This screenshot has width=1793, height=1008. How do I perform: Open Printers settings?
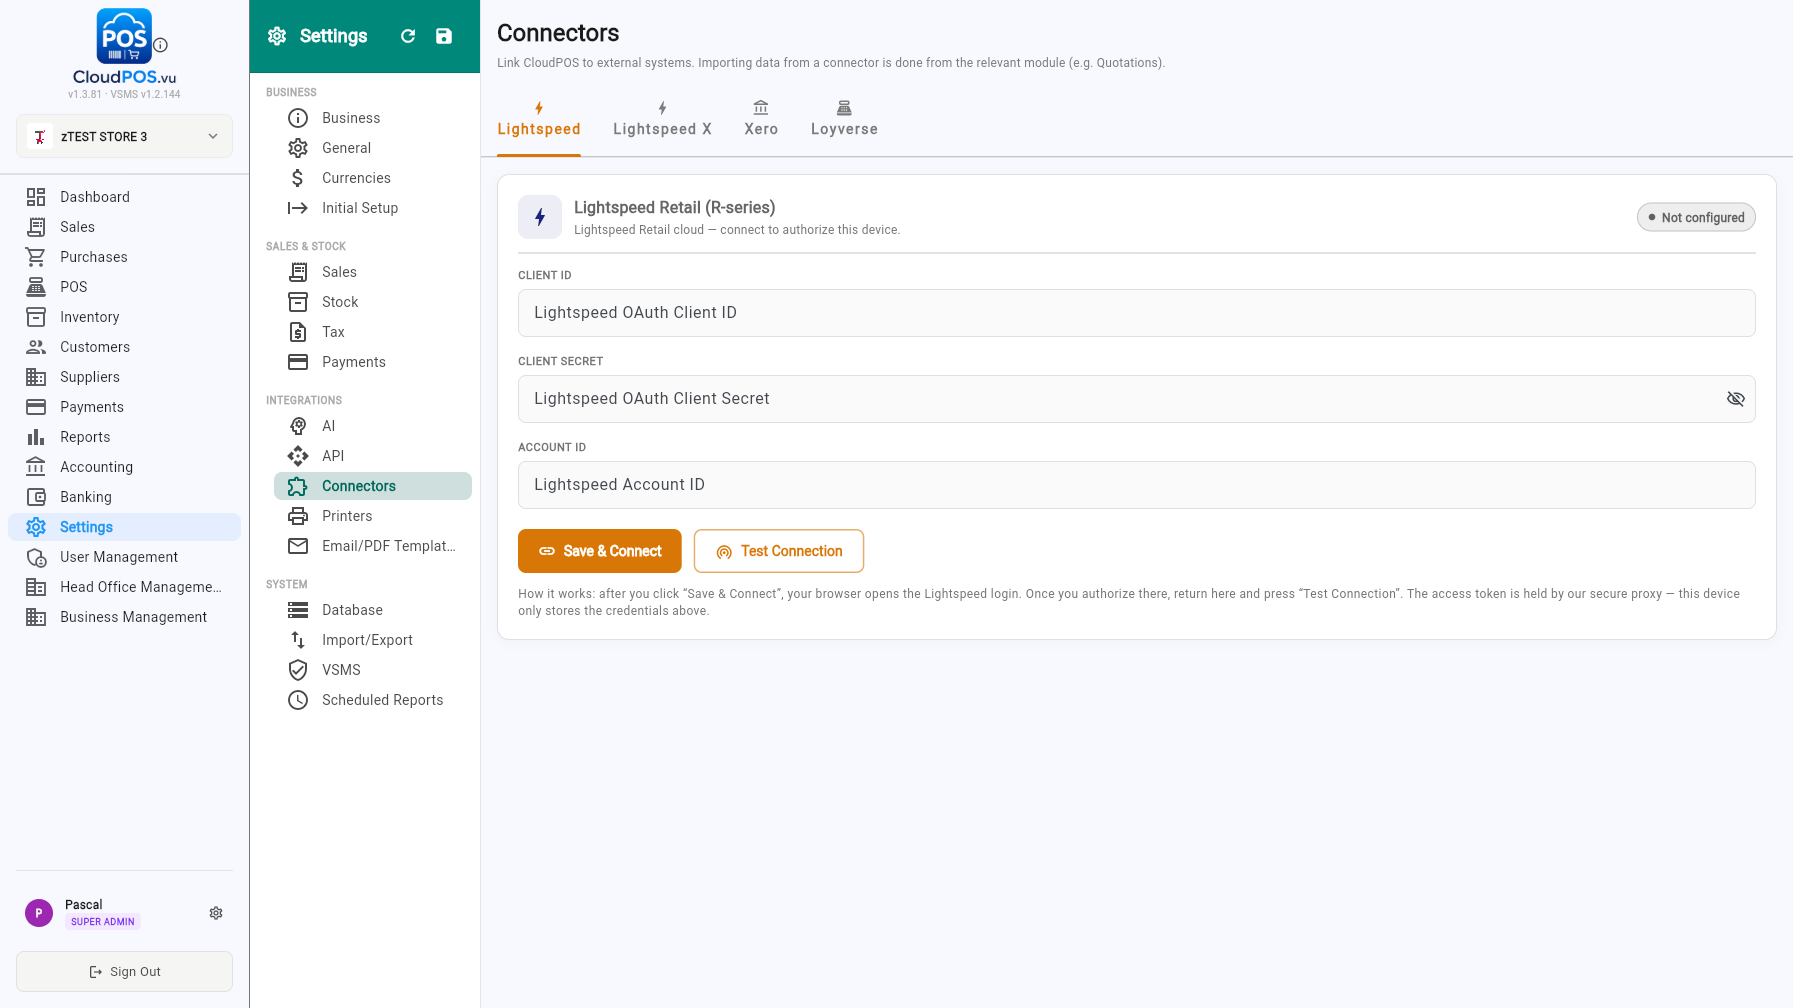(372, 516)
